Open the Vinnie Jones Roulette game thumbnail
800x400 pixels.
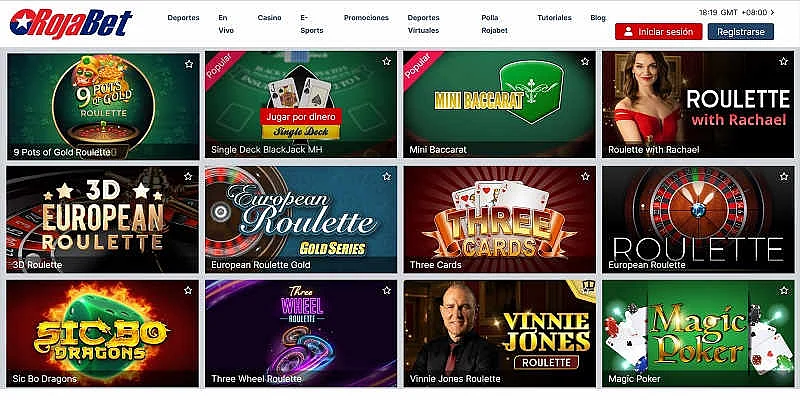[499, 333]
